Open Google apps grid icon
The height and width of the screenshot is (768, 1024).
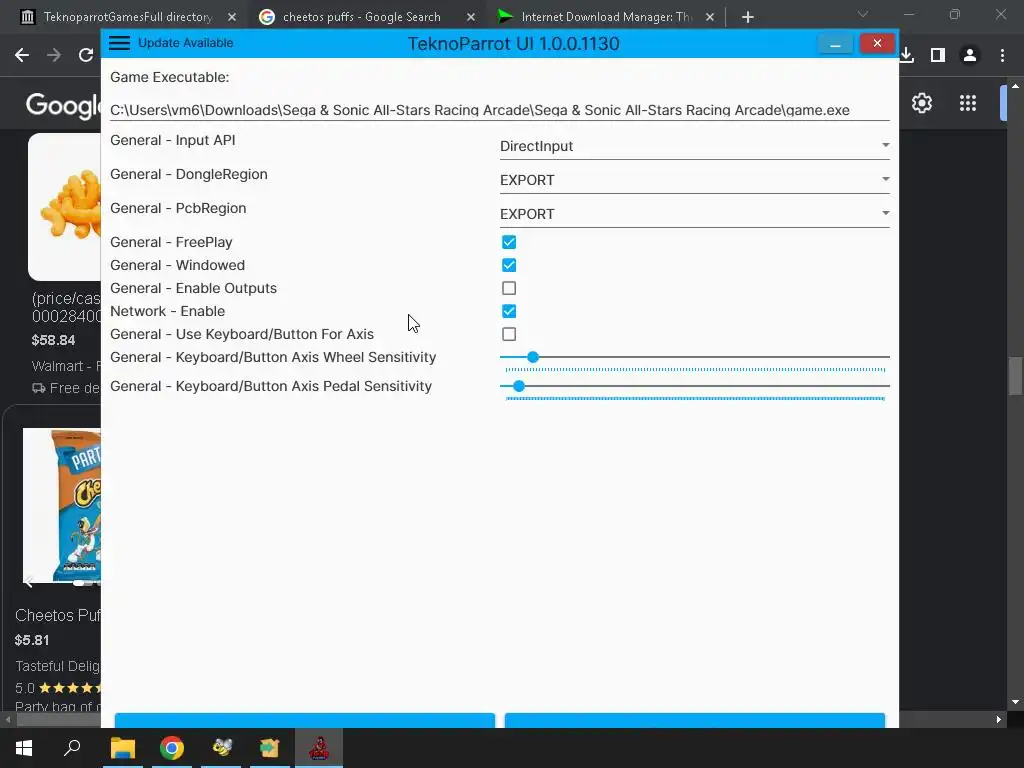[x=968, y=103]
